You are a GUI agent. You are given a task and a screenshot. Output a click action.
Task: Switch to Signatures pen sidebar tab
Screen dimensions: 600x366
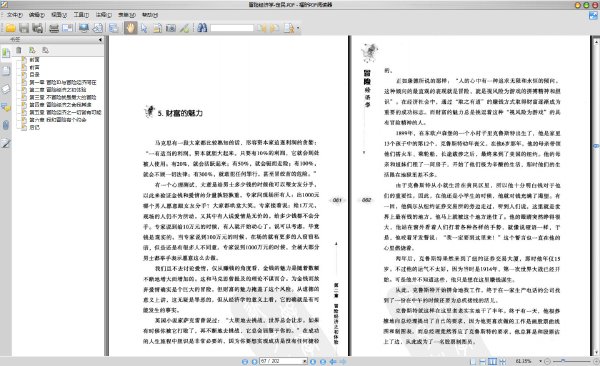click(6, 143)
